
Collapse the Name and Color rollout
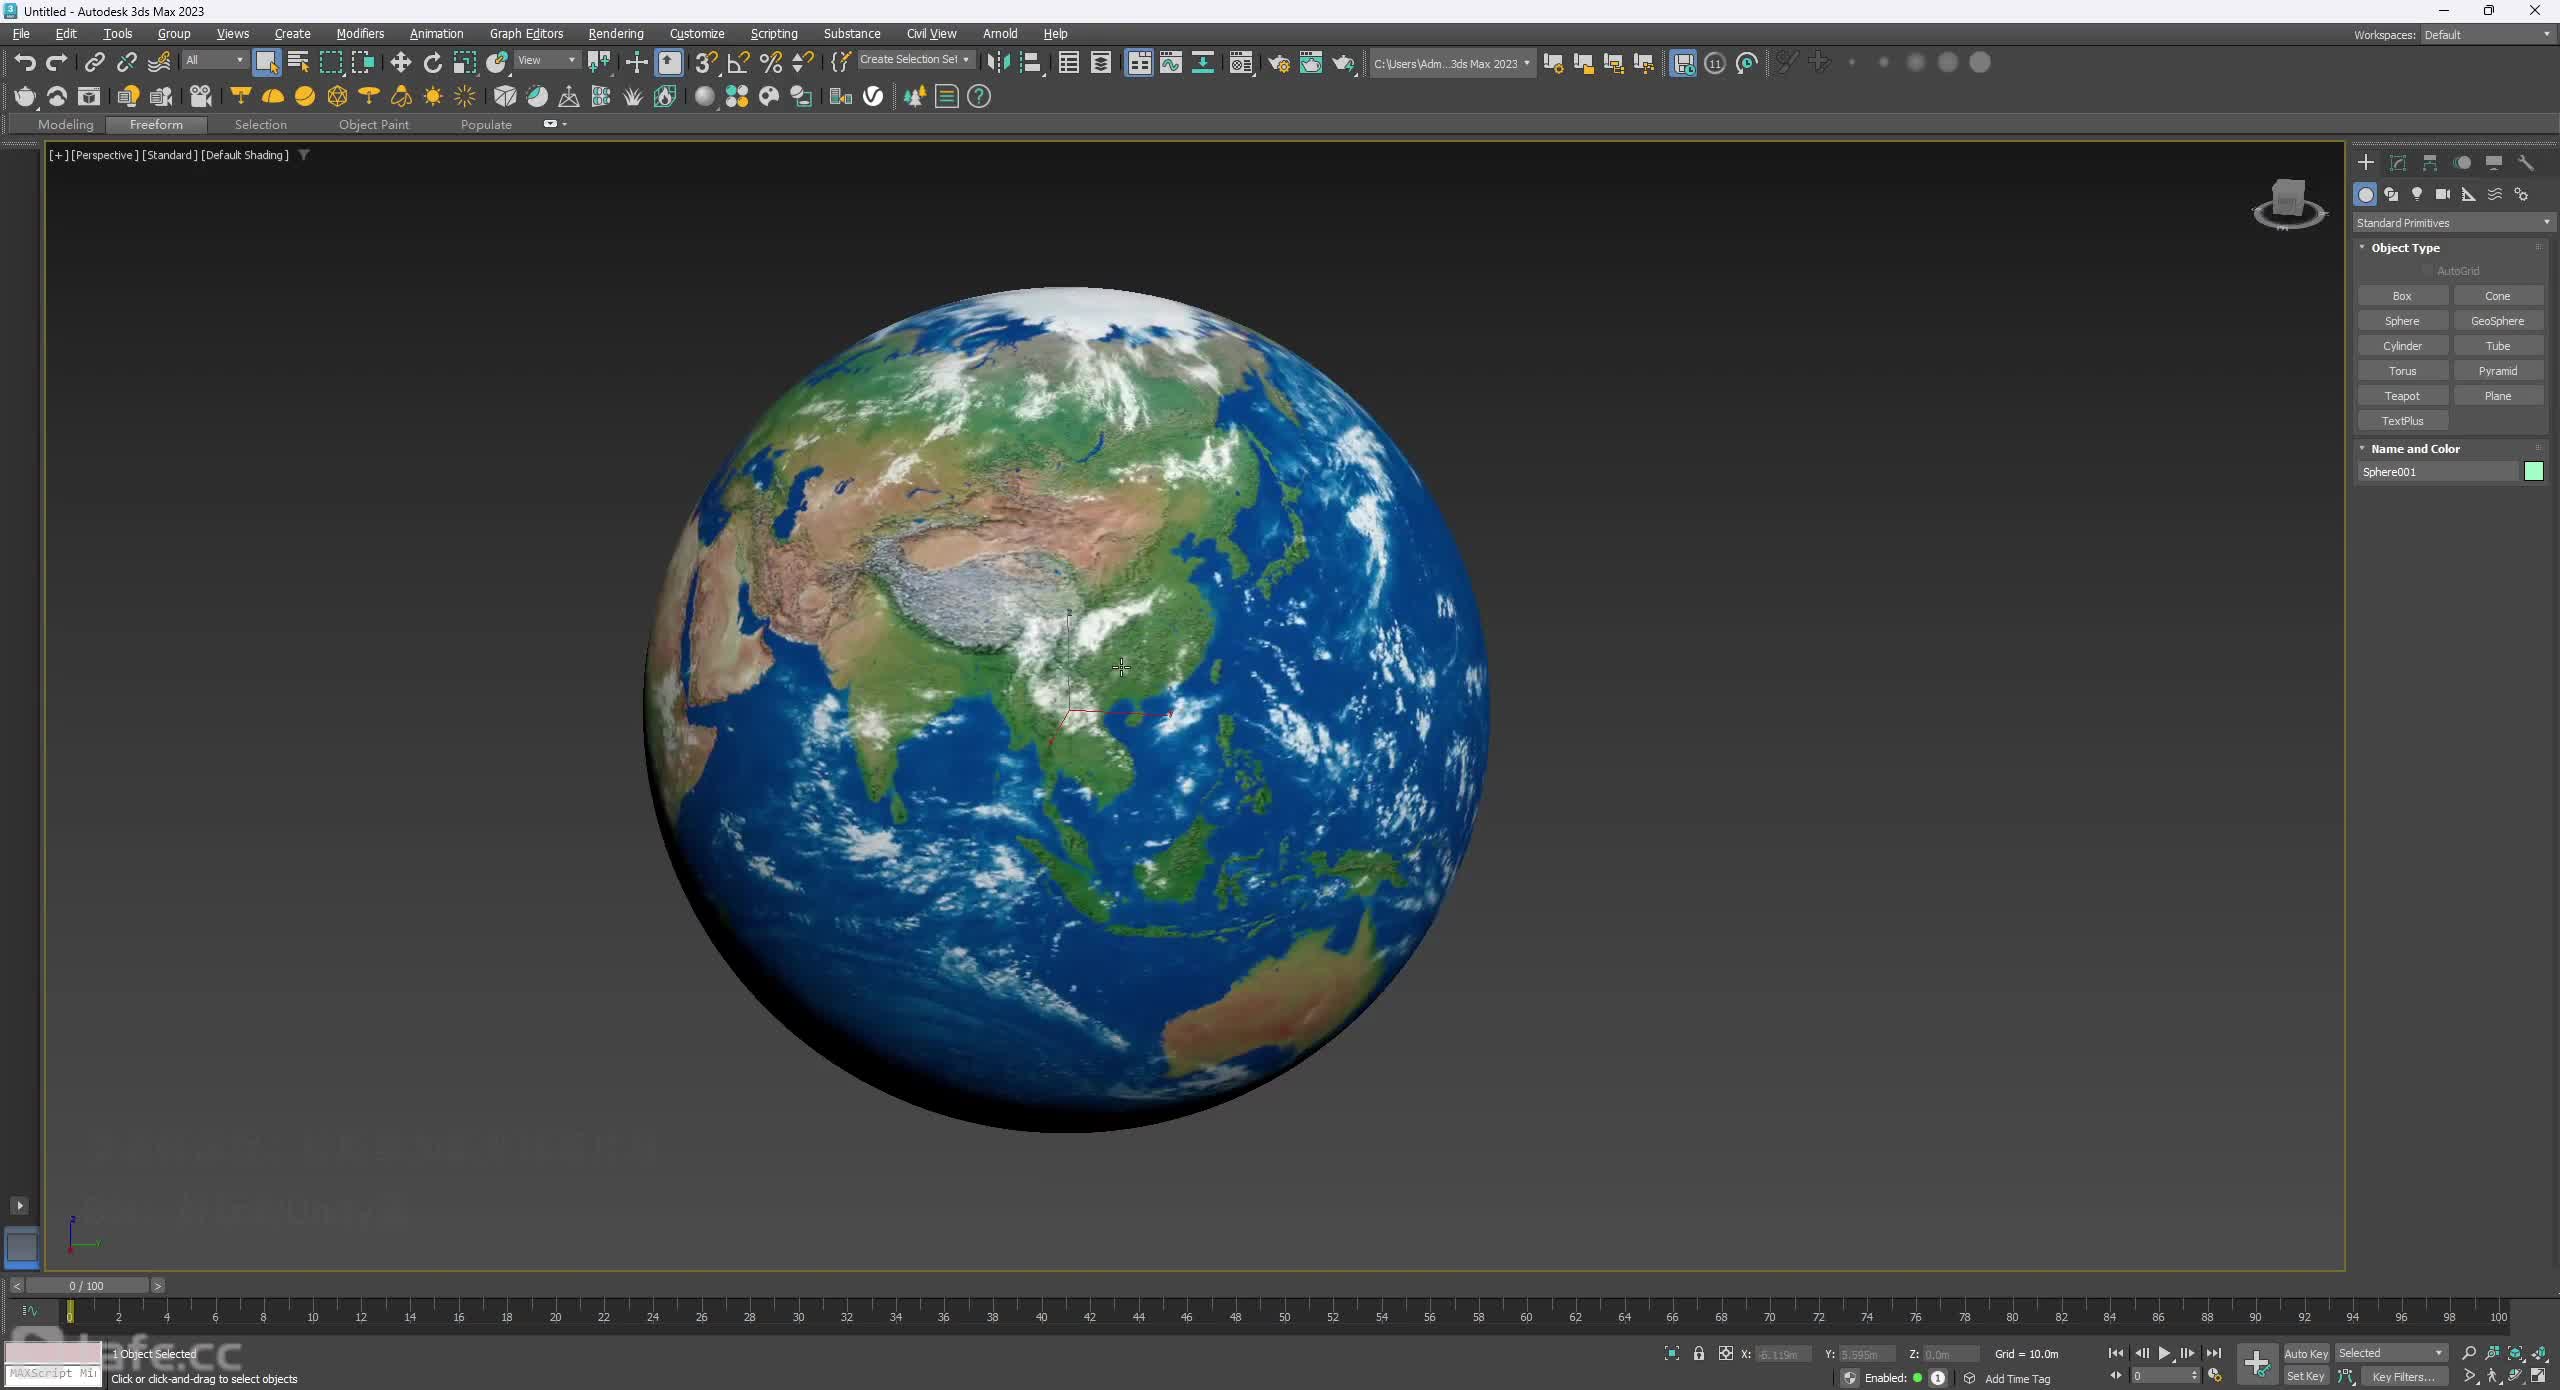pyautogui.click(x=2415, y=449)
